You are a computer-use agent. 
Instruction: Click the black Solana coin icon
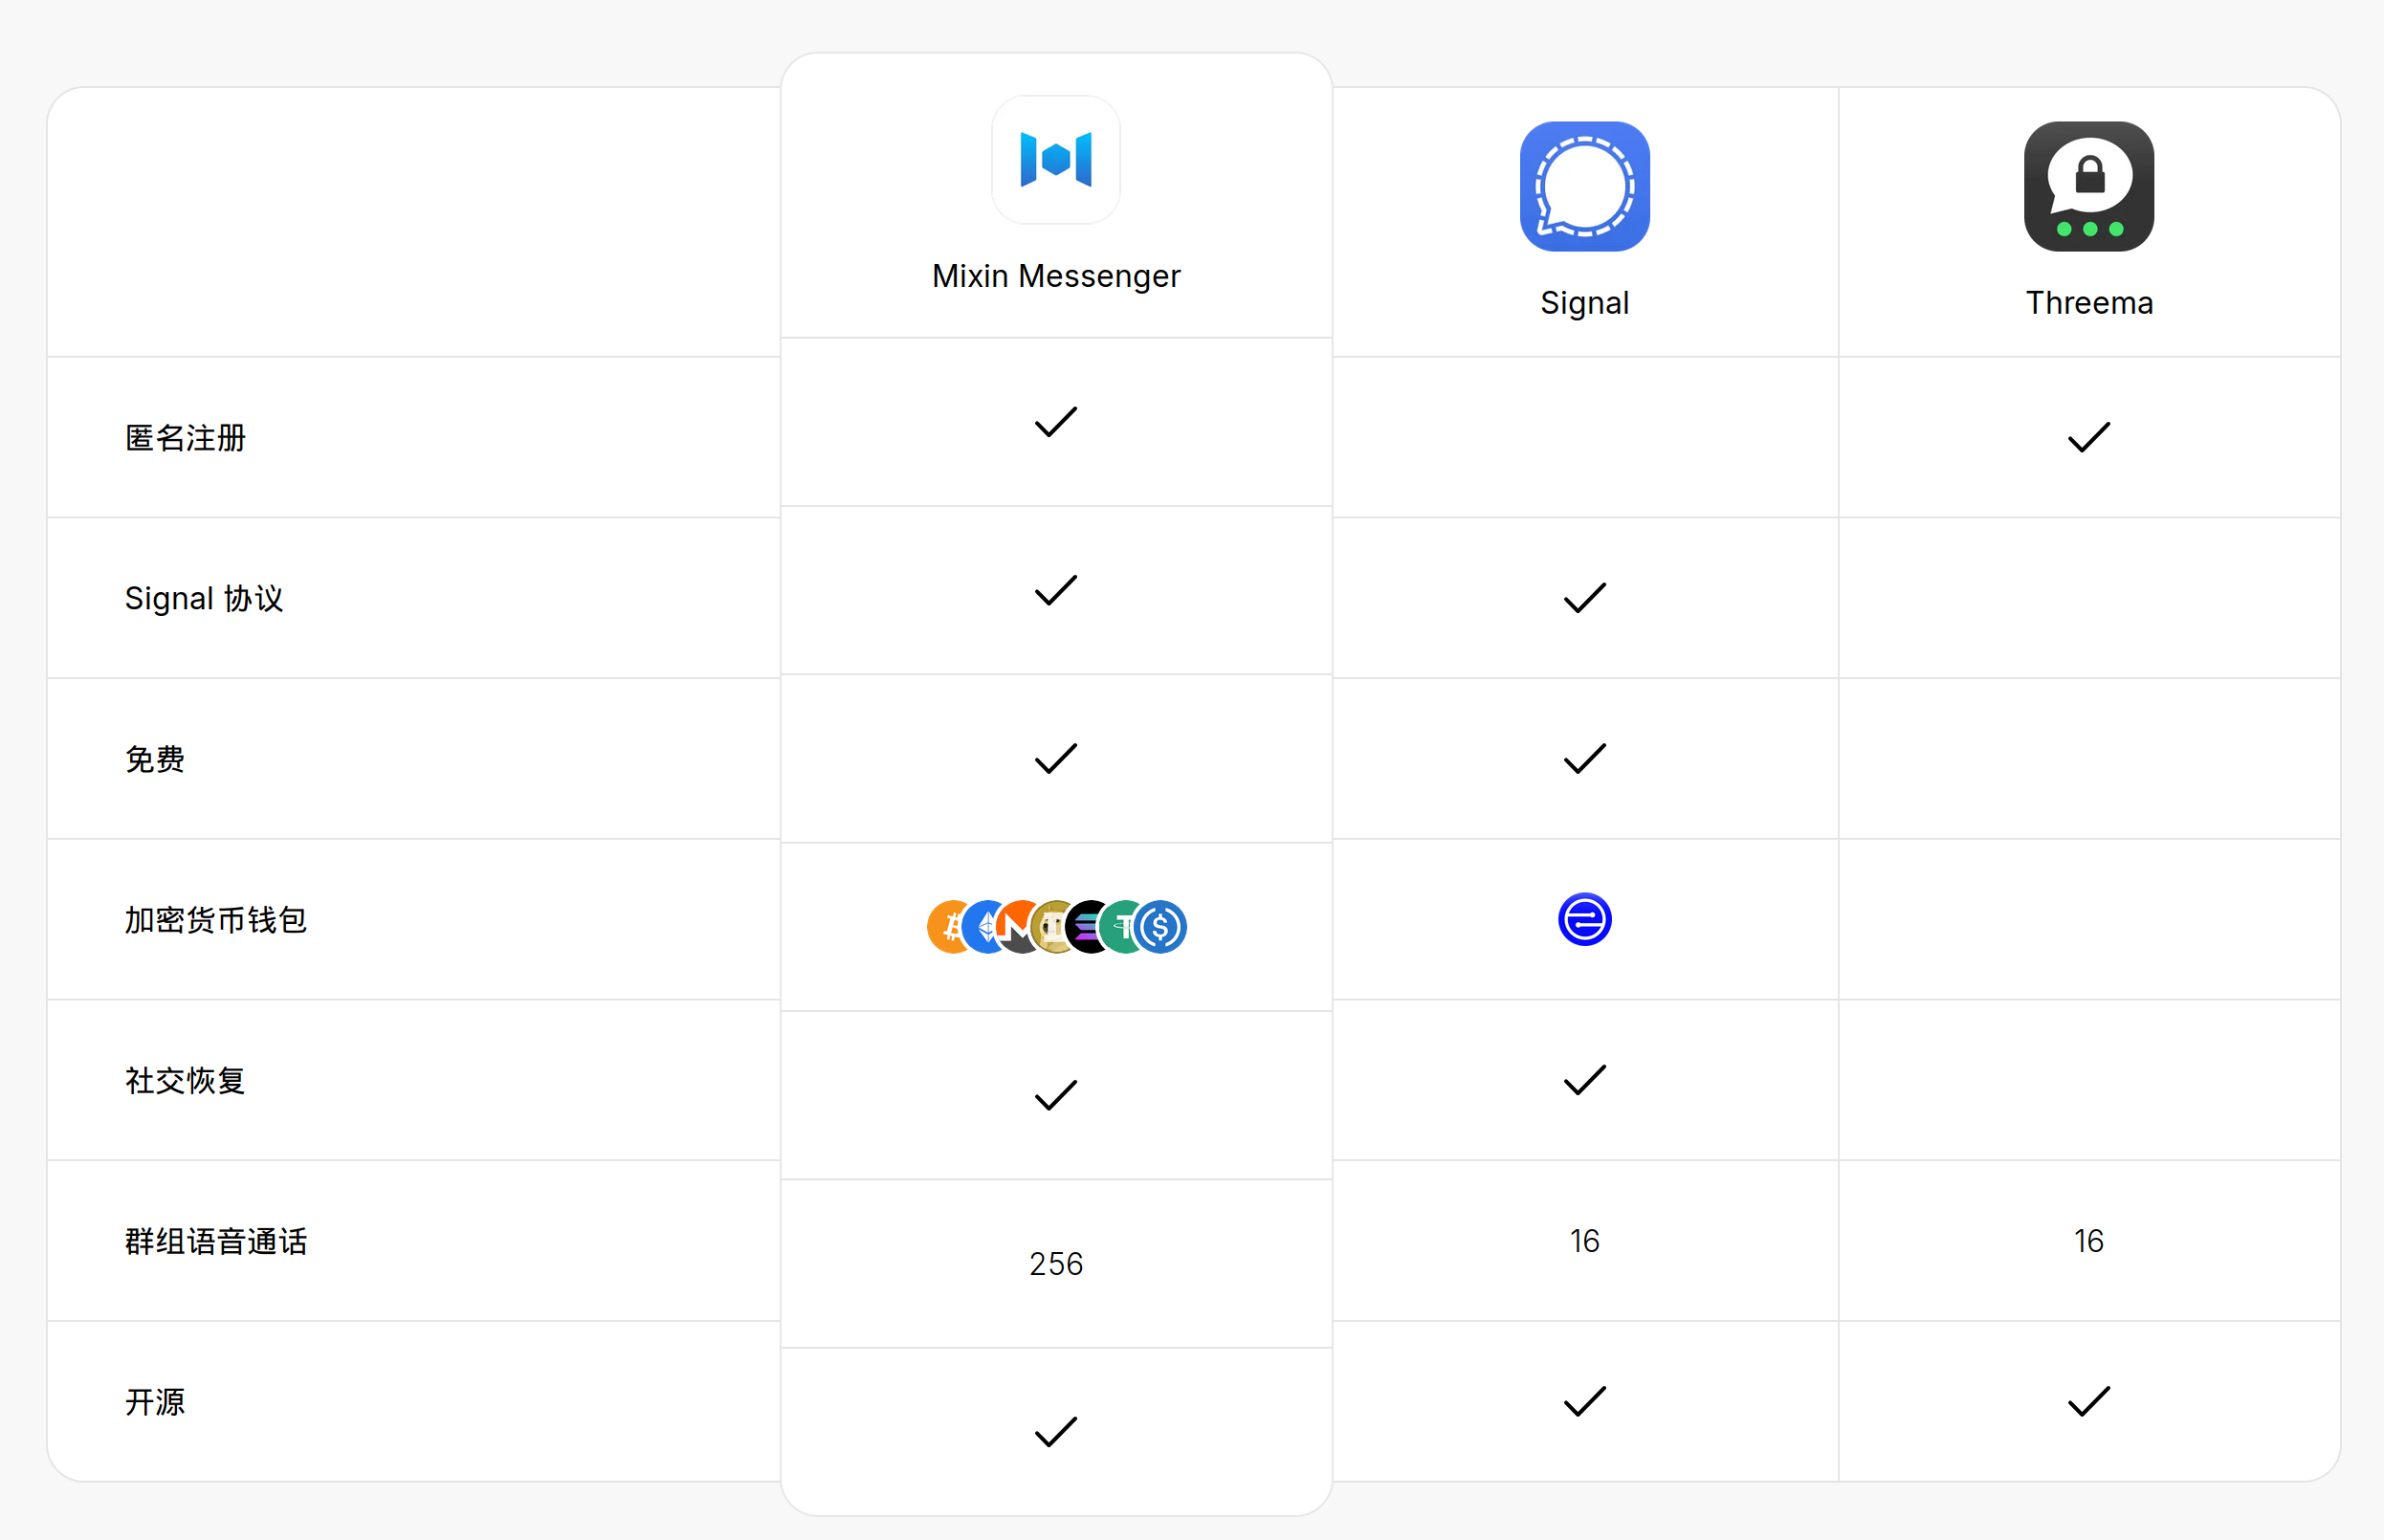pyautogui.click(x=1087, y=927)
